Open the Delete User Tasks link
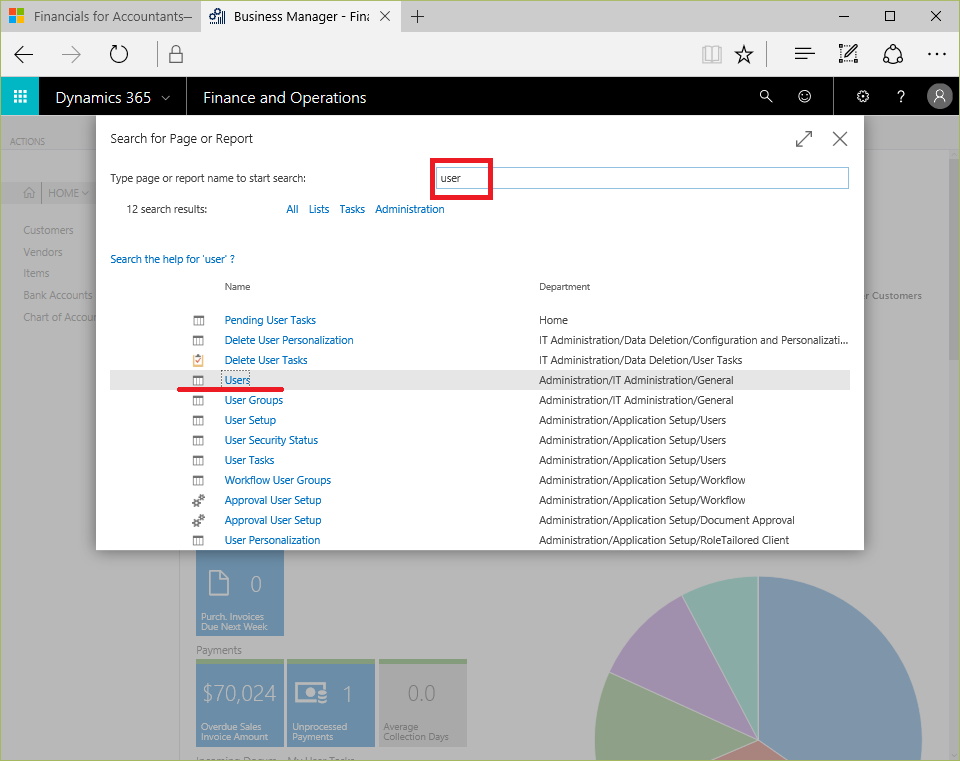 click(266, 360)
